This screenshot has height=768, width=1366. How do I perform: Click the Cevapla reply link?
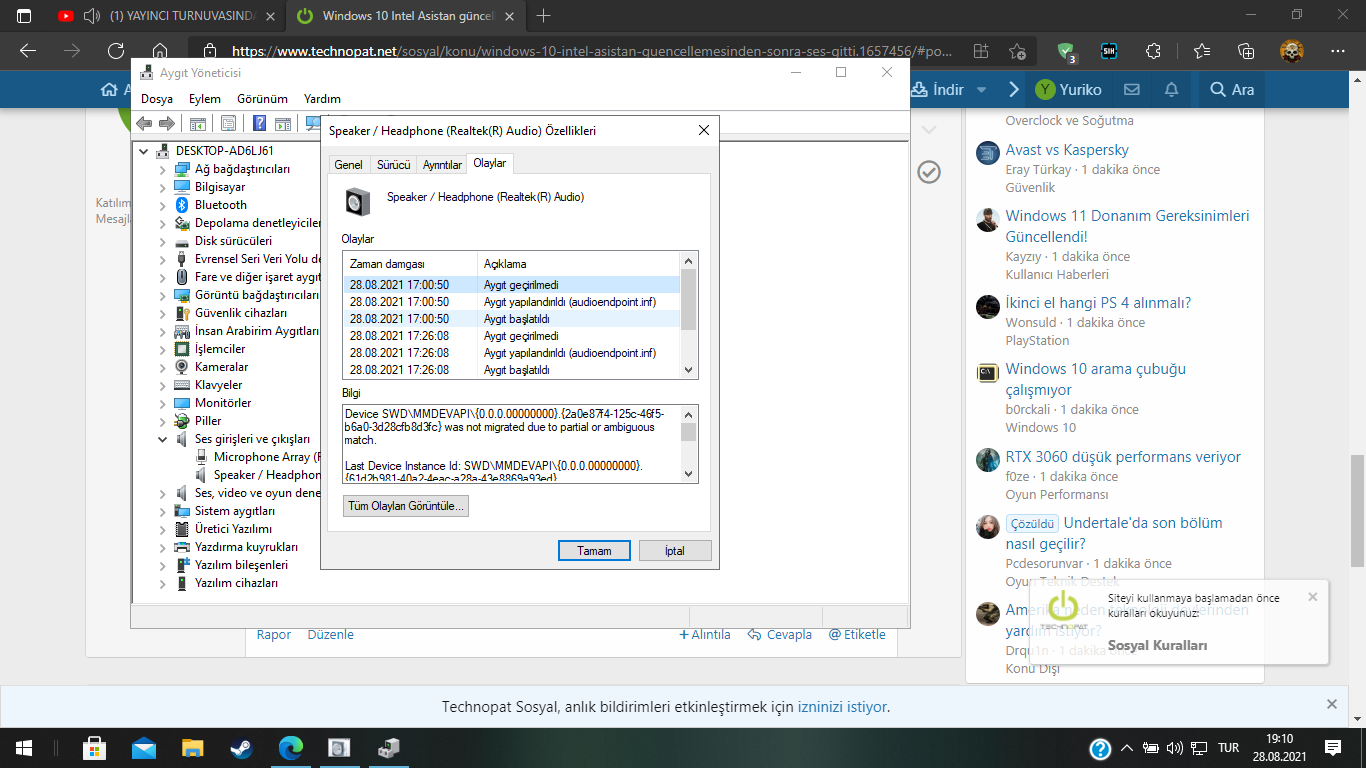click(x=780, y=635)
